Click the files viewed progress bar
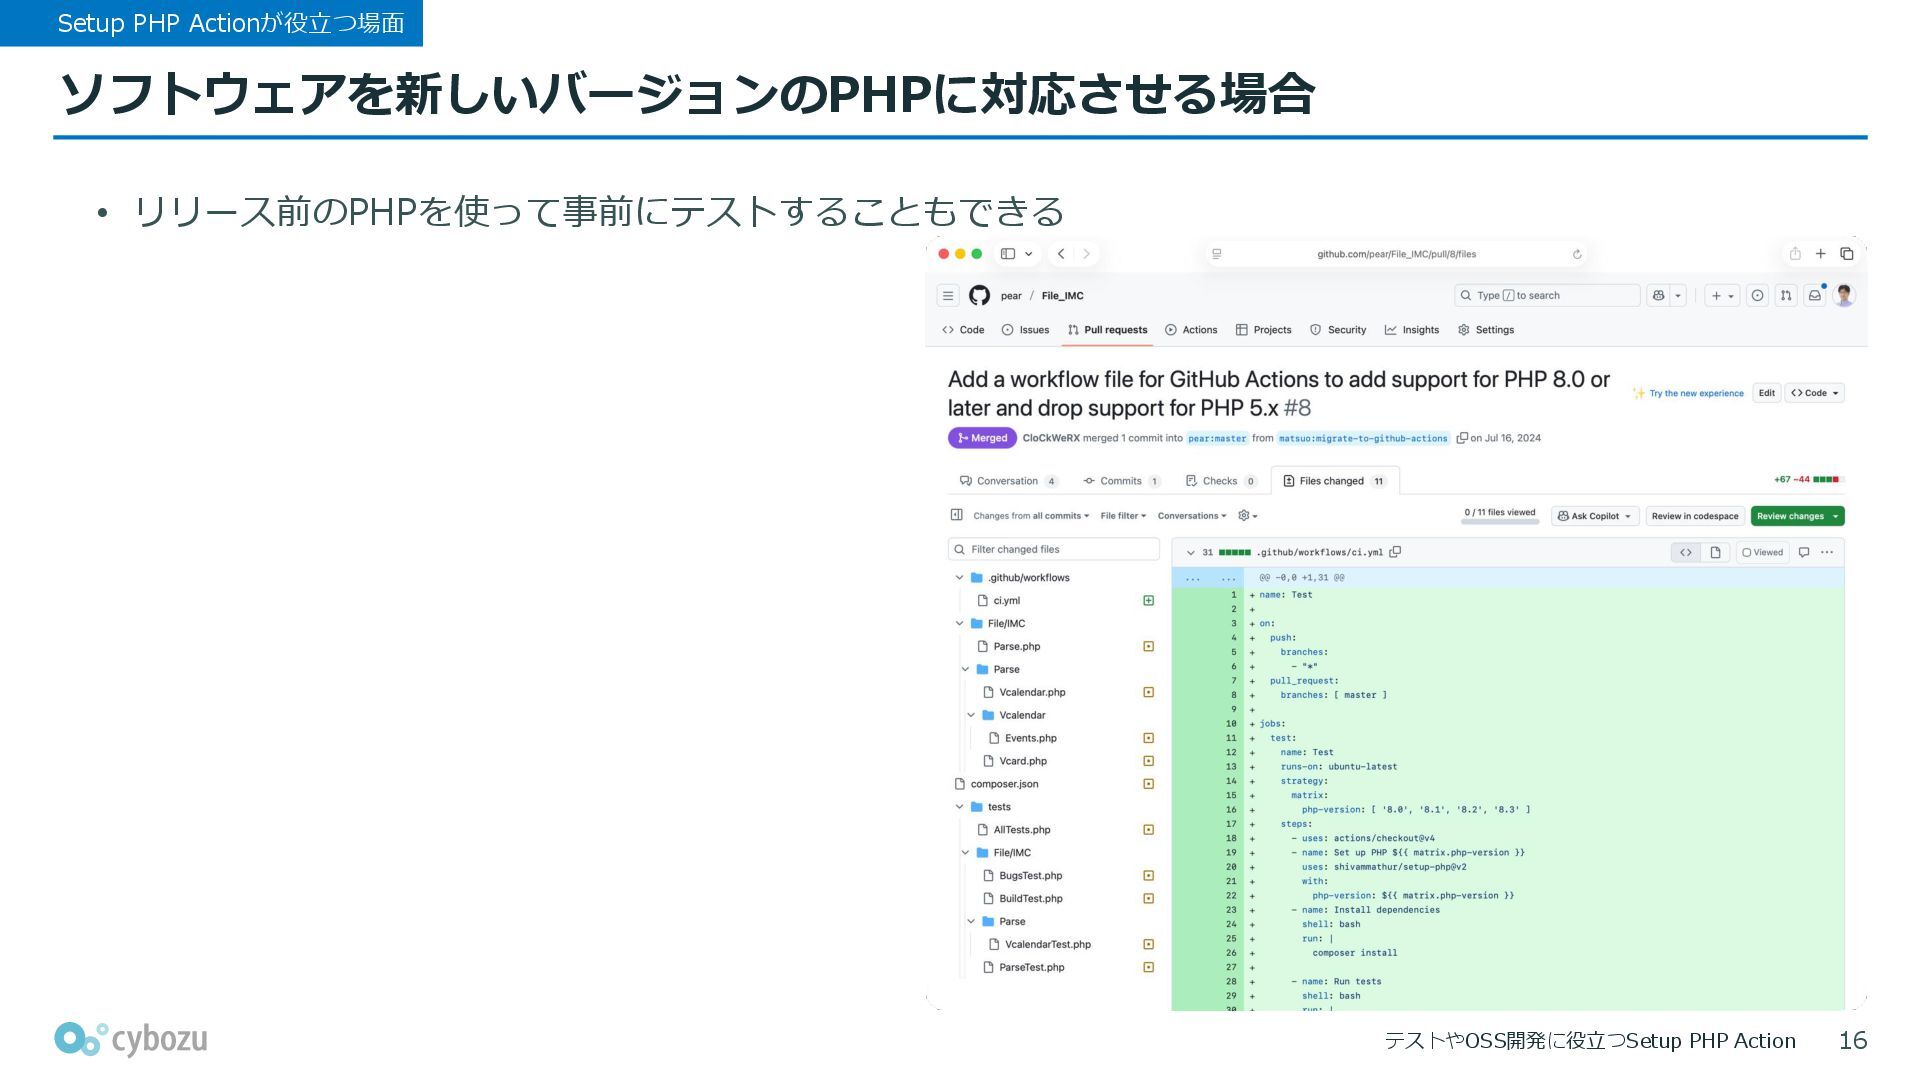1920x1080 pixels. click(1499, 521)
